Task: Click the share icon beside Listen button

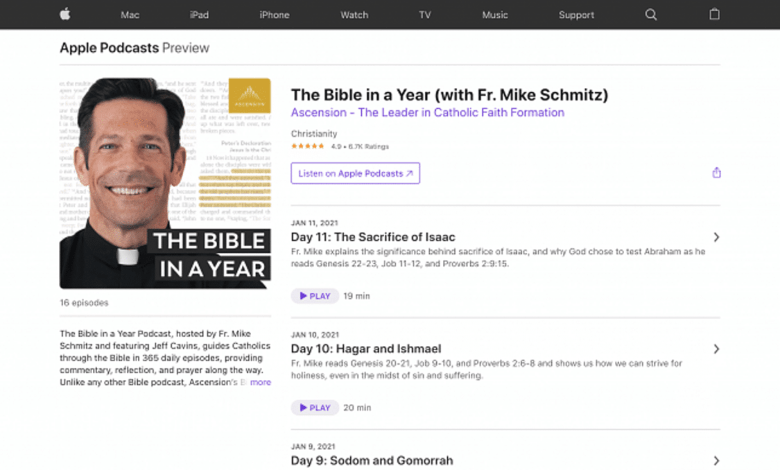Action: (716, 173)
